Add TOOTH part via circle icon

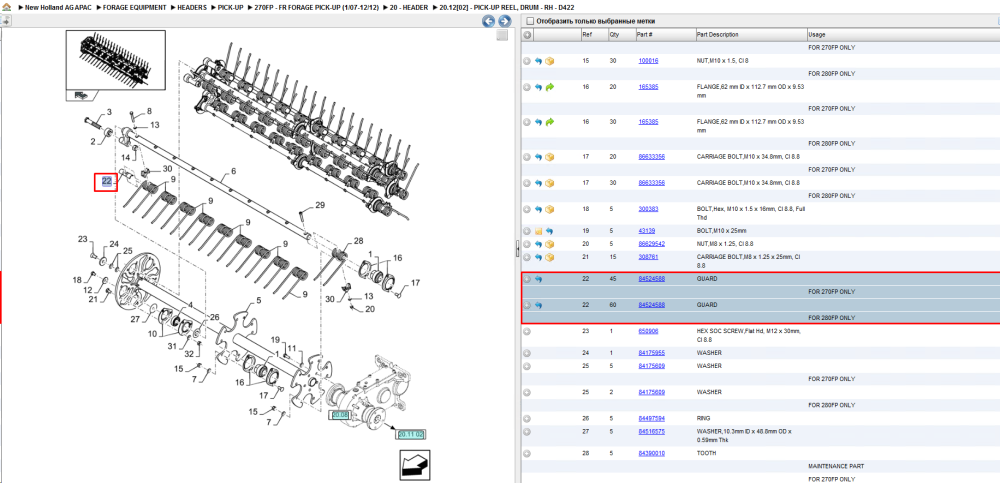click(x=527, y=453)
